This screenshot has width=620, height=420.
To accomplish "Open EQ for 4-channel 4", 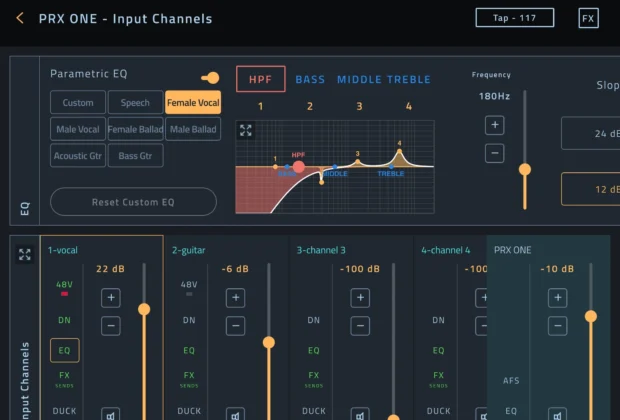I will (x=438, y=350).
